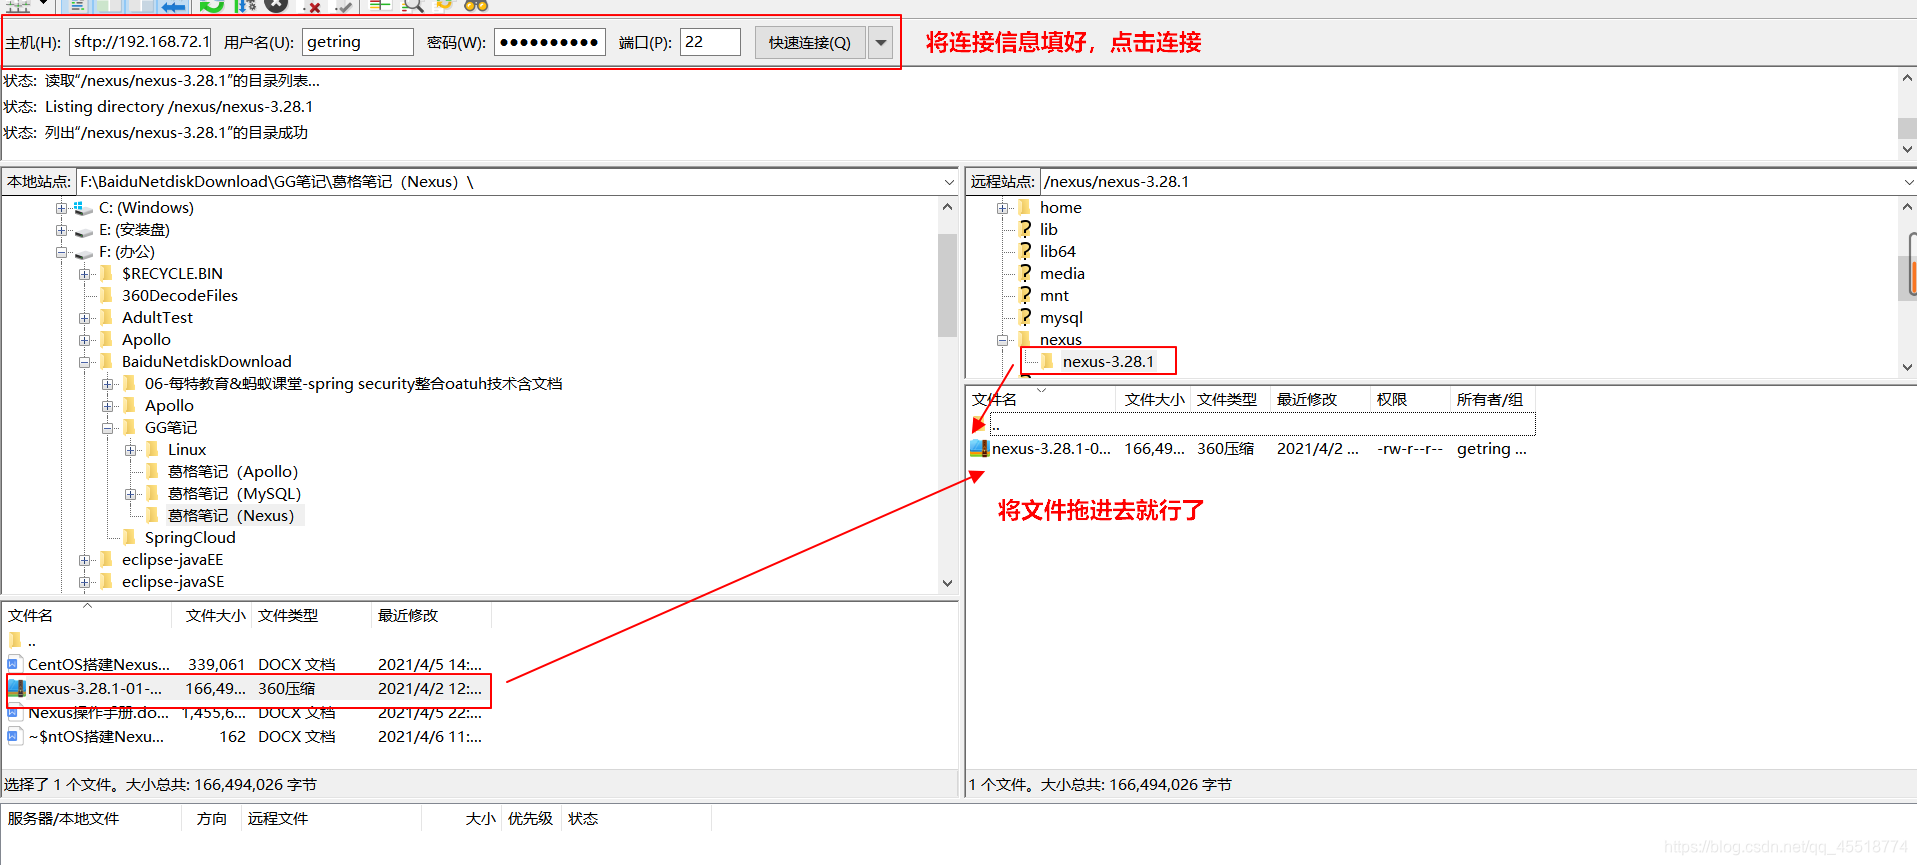This screenshot has width=1917, height=865.
Task: Open the local site path dropdown
Action: [x=948, y=182]
